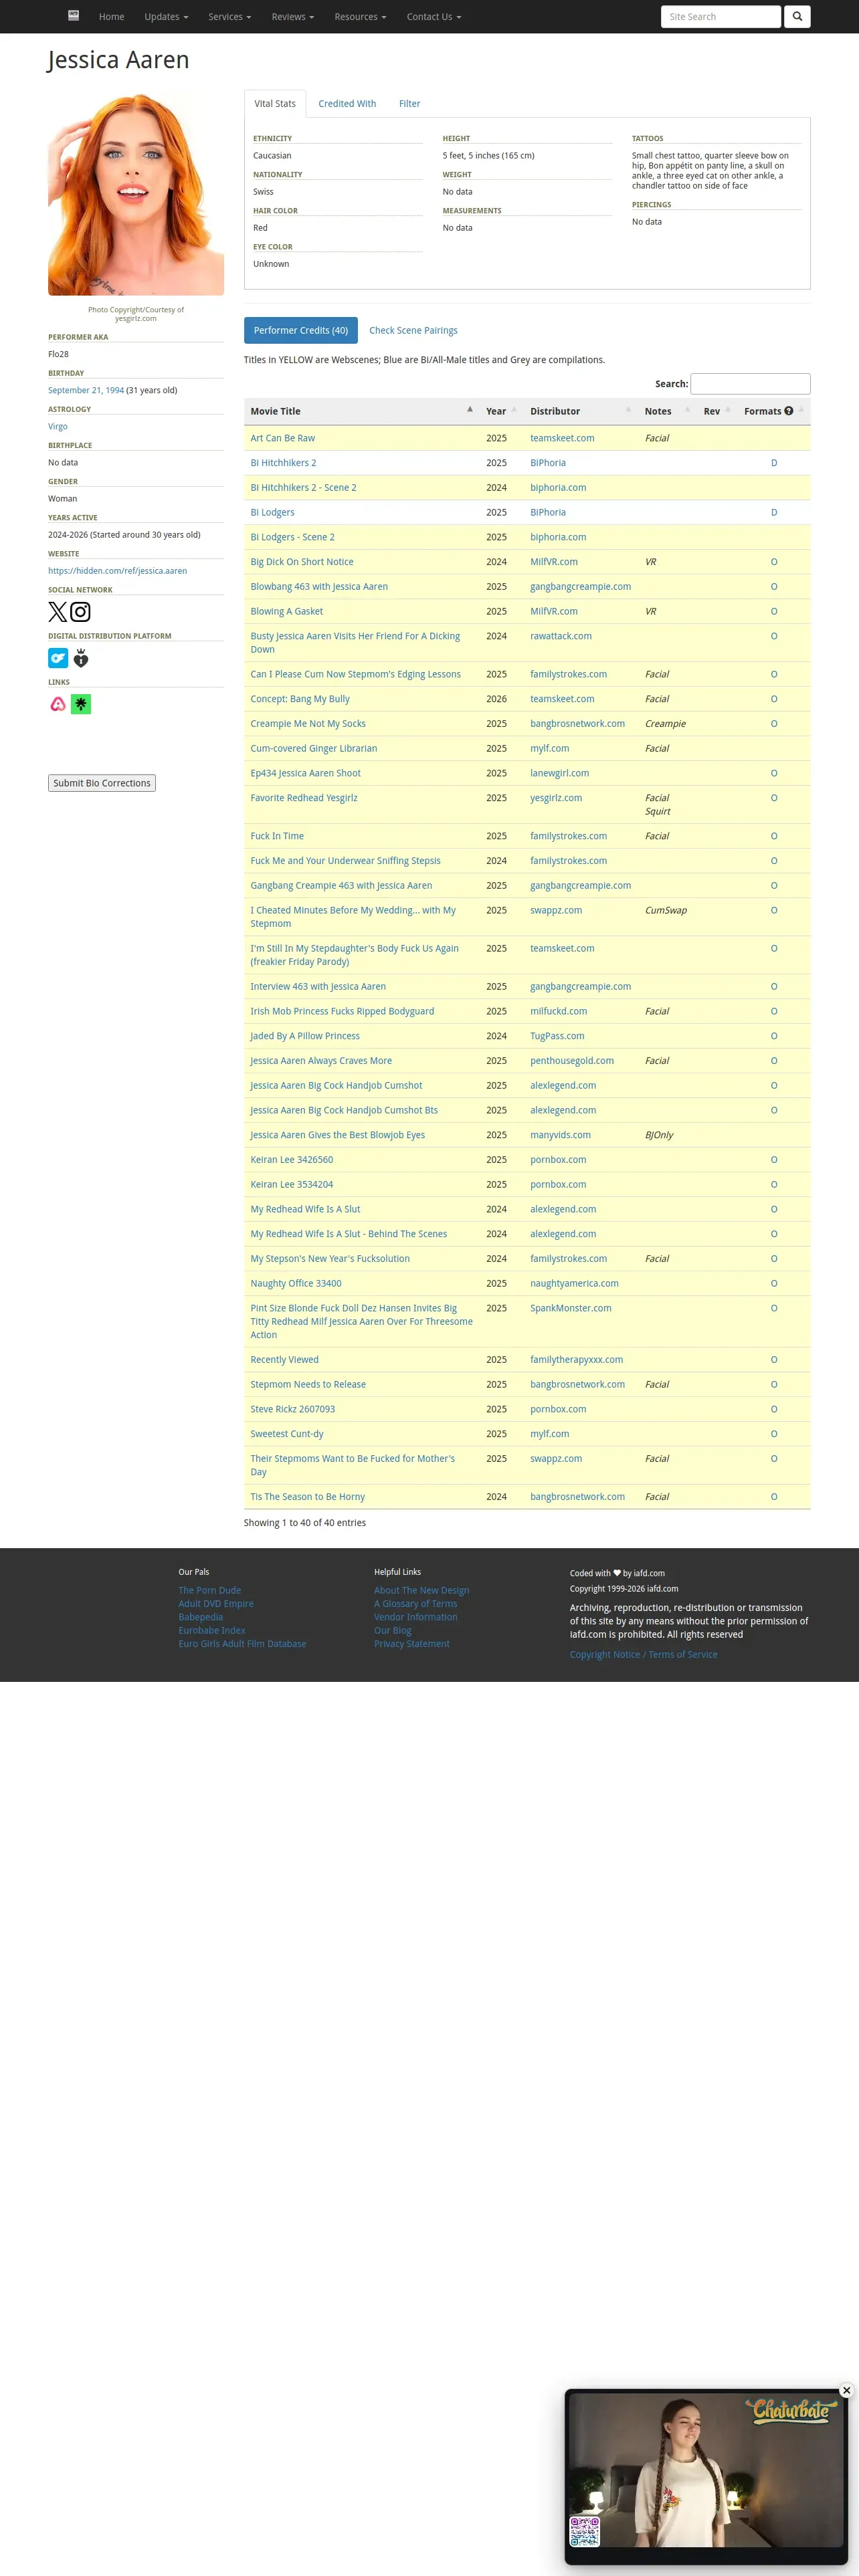Open Euro Girls Adult Film Database link
This screenshot has height=2576, width=859.
click(x=243, y=1644)
